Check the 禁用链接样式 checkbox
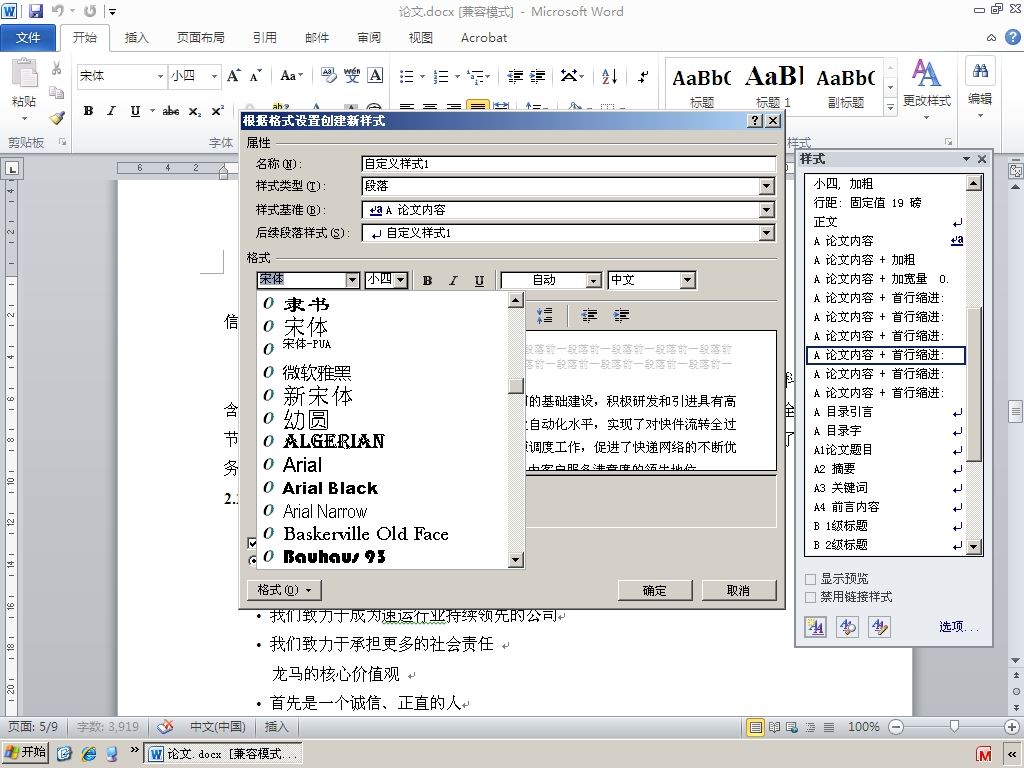1024x768 pixels. (x=810, y=597)
